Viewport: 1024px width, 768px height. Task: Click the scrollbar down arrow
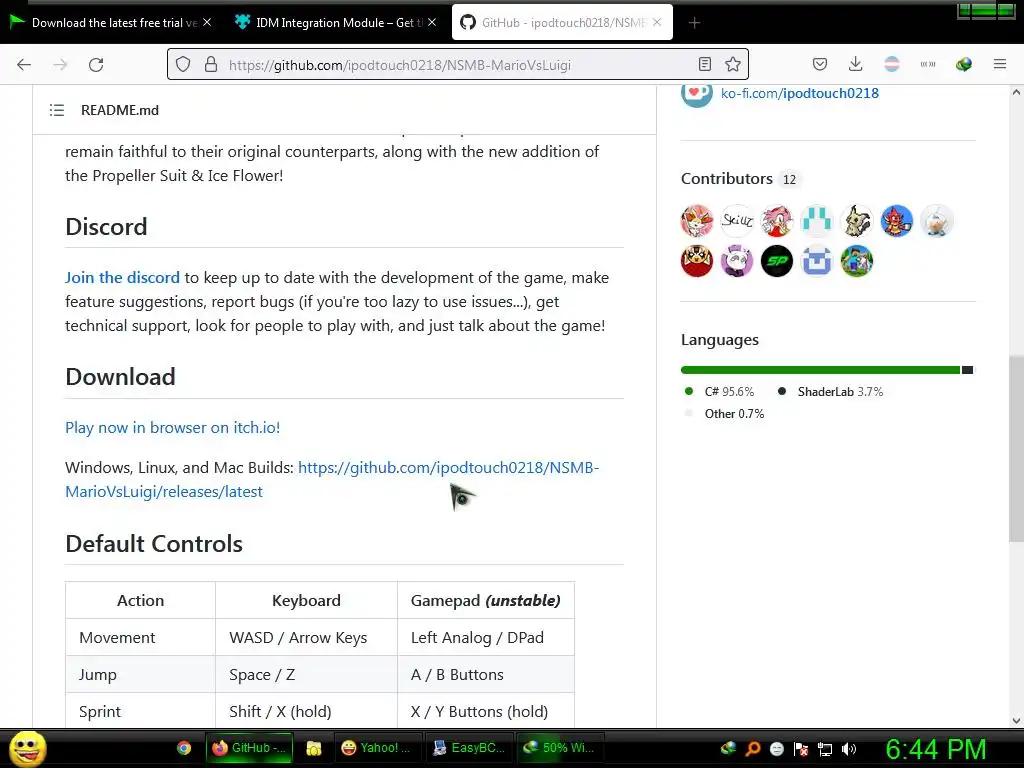[1016, 721]
